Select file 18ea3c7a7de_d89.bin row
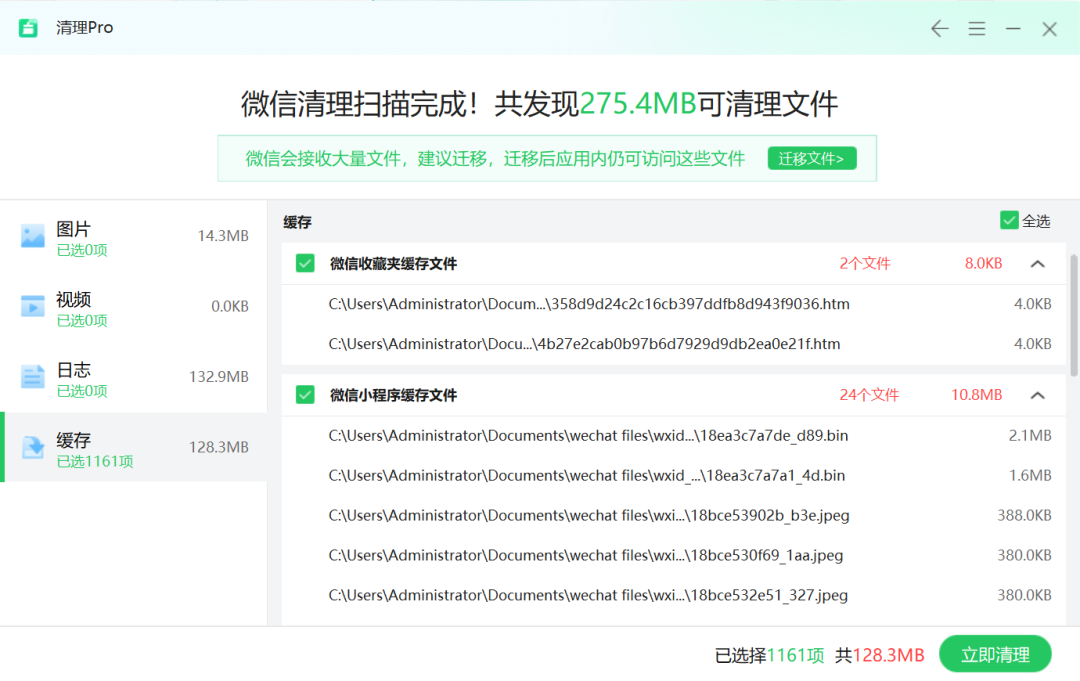Image resolution: width=1080 pixels, height=681 pixels. click(674, 436)
